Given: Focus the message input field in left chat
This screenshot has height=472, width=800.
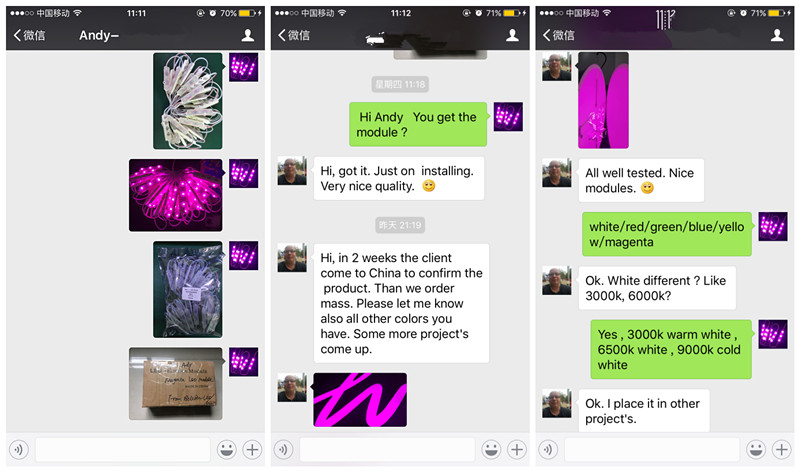Looking at the screenshot, I should [122, 450].
